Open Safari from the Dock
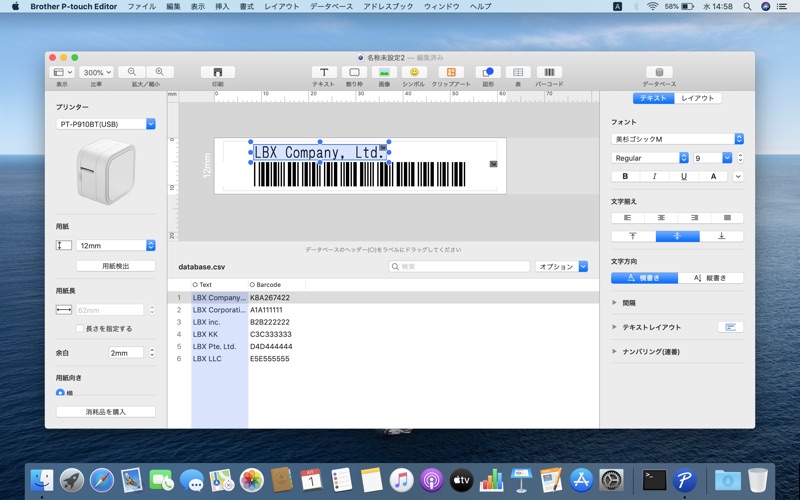Screen dimensions: 800x500 click(x=102, y=481)
